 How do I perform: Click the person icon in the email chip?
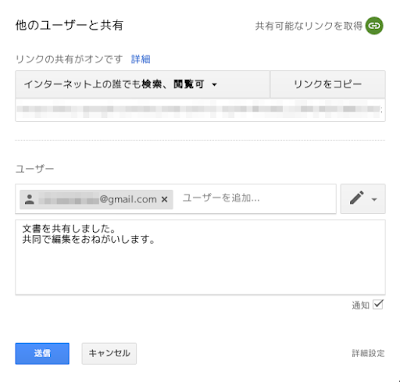[30, 199]
